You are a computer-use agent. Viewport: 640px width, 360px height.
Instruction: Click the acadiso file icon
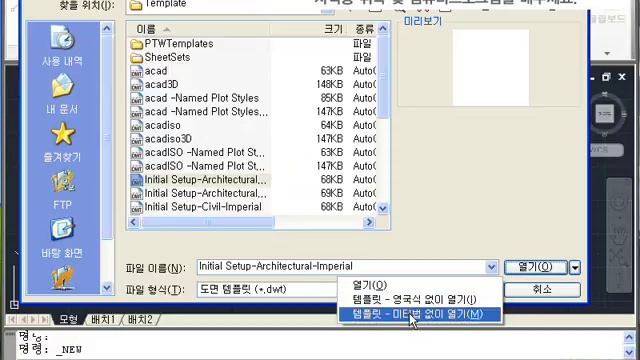click(x=136, y=126)
